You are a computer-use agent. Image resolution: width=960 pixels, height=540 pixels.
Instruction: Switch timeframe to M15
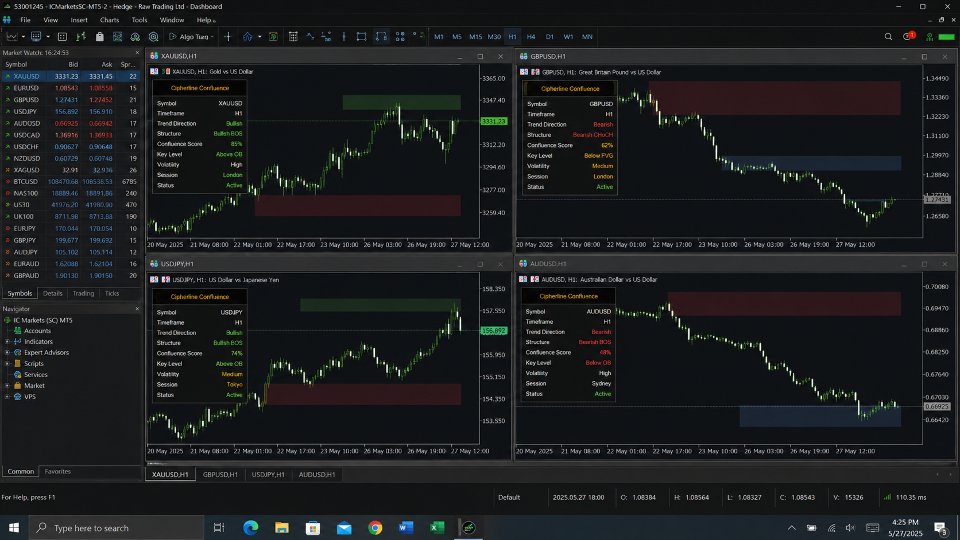click(x=476, y=37)
